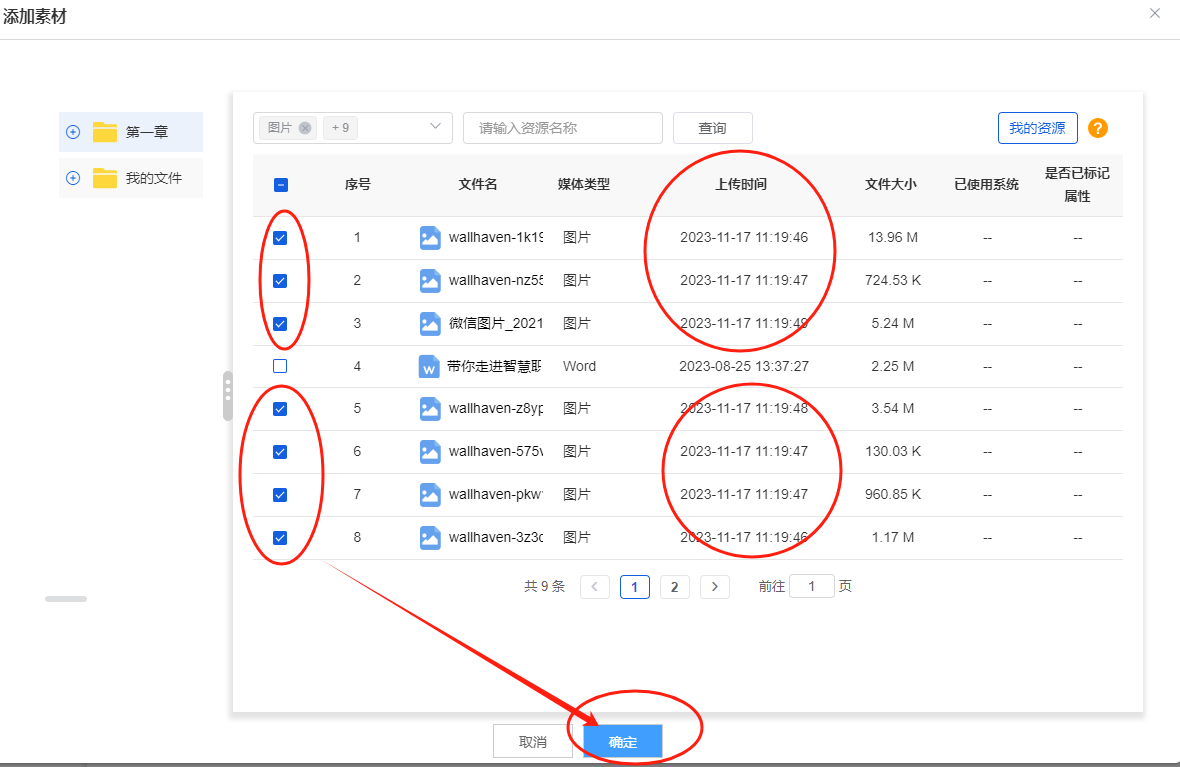The image size is (1180, 767).
Task: Click the 确定 confirm button
Action: coord(622,742)
